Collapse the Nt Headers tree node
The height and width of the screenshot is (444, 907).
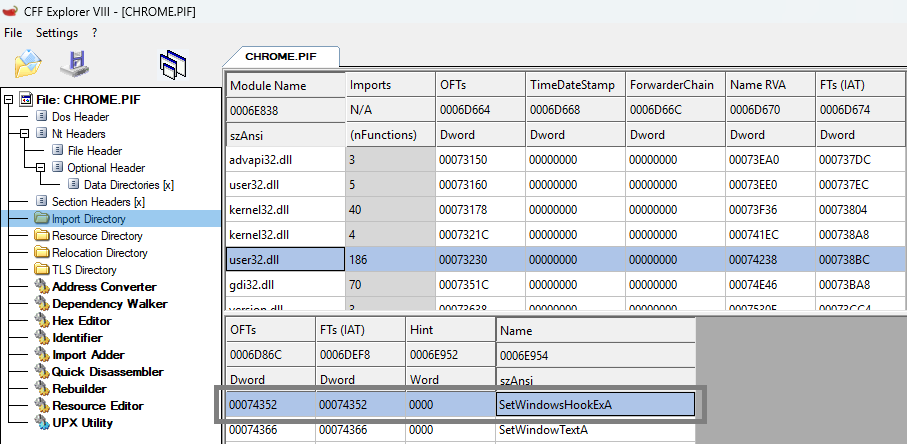(x=24, y=134)
